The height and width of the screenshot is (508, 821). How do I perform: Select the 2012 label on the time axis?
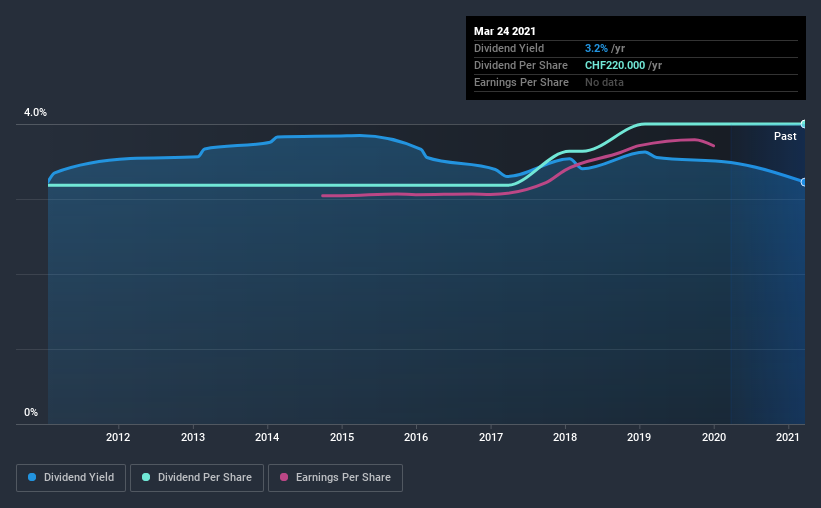118,437
